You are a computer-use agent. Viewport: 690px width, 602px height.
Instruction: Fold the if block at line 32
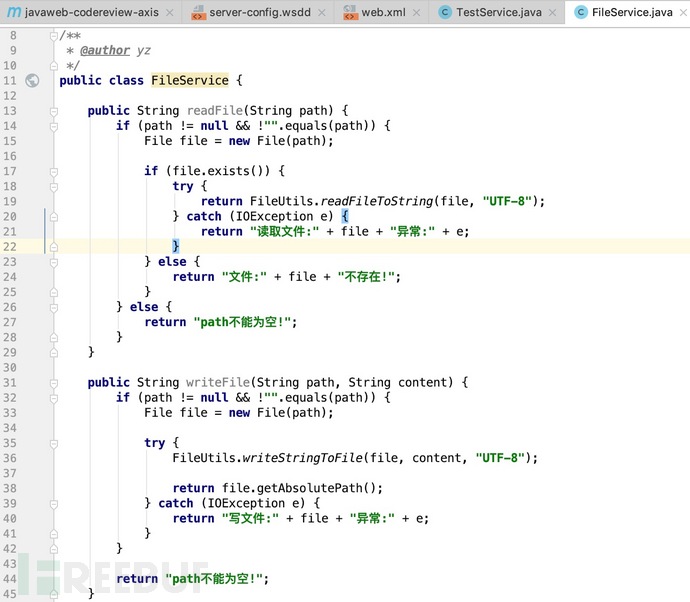click(x=54, y=399)
